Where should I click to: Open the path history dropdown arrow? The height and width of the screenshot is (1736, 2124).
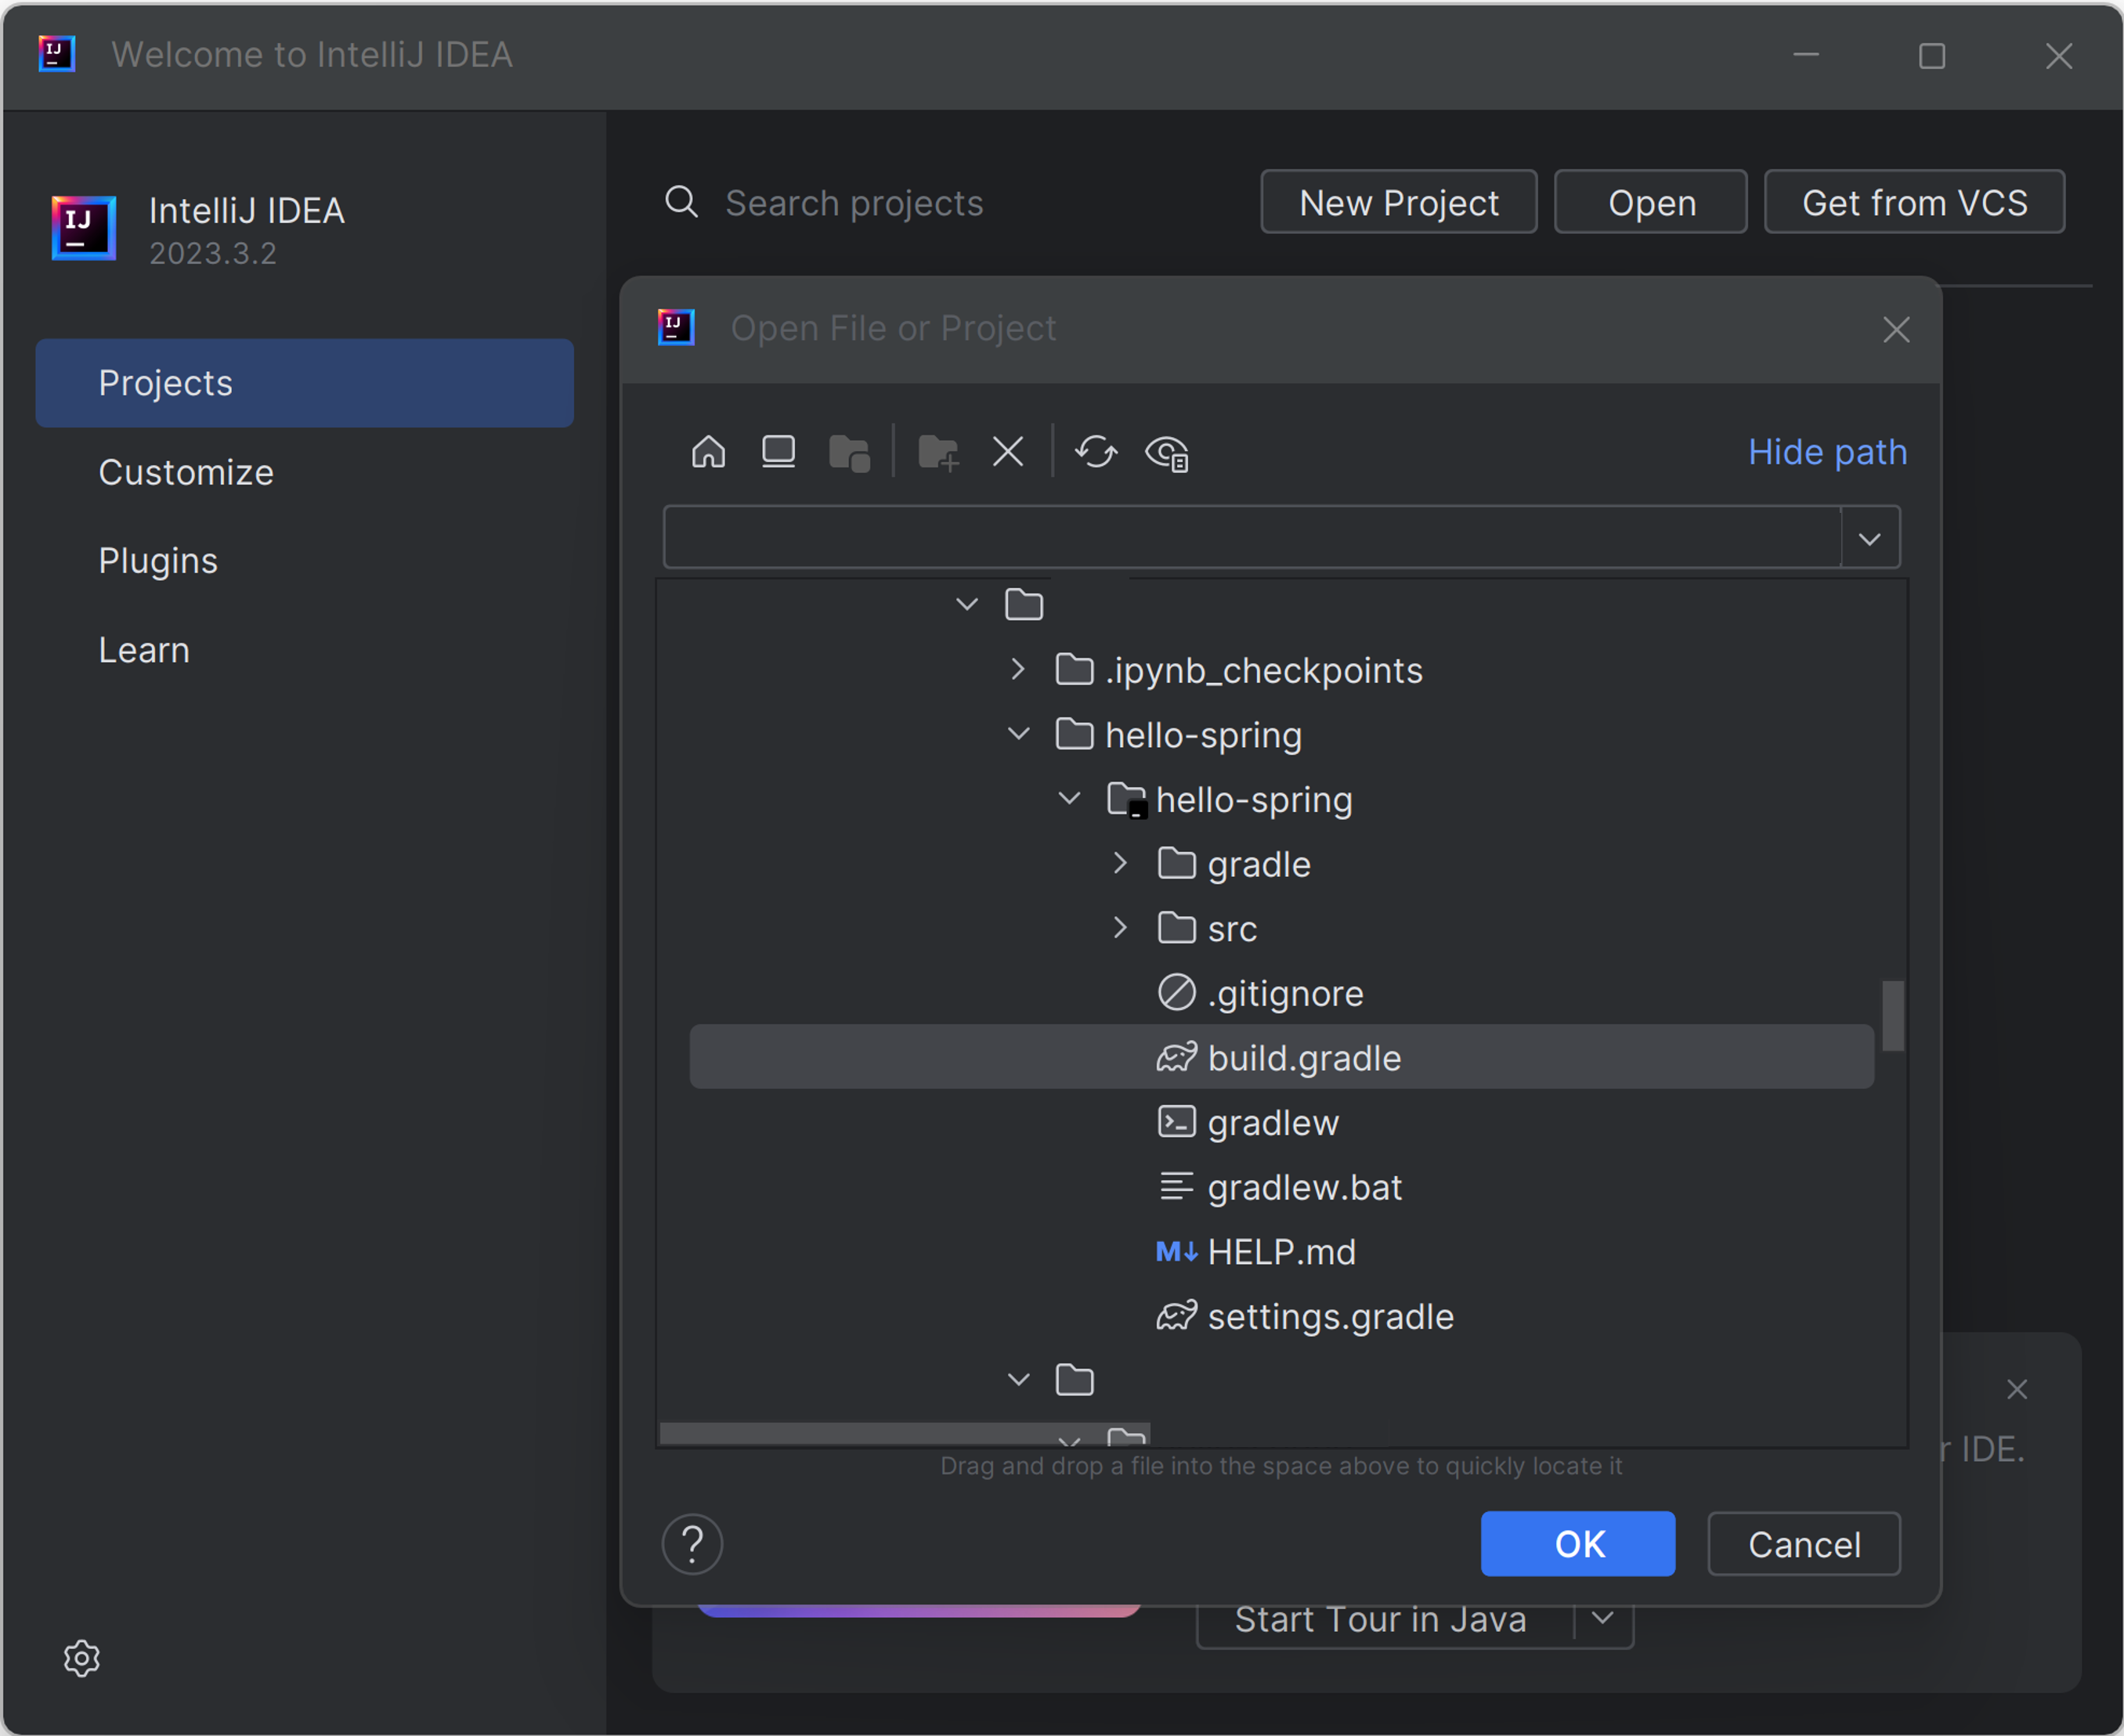(x=1869, y=539)
